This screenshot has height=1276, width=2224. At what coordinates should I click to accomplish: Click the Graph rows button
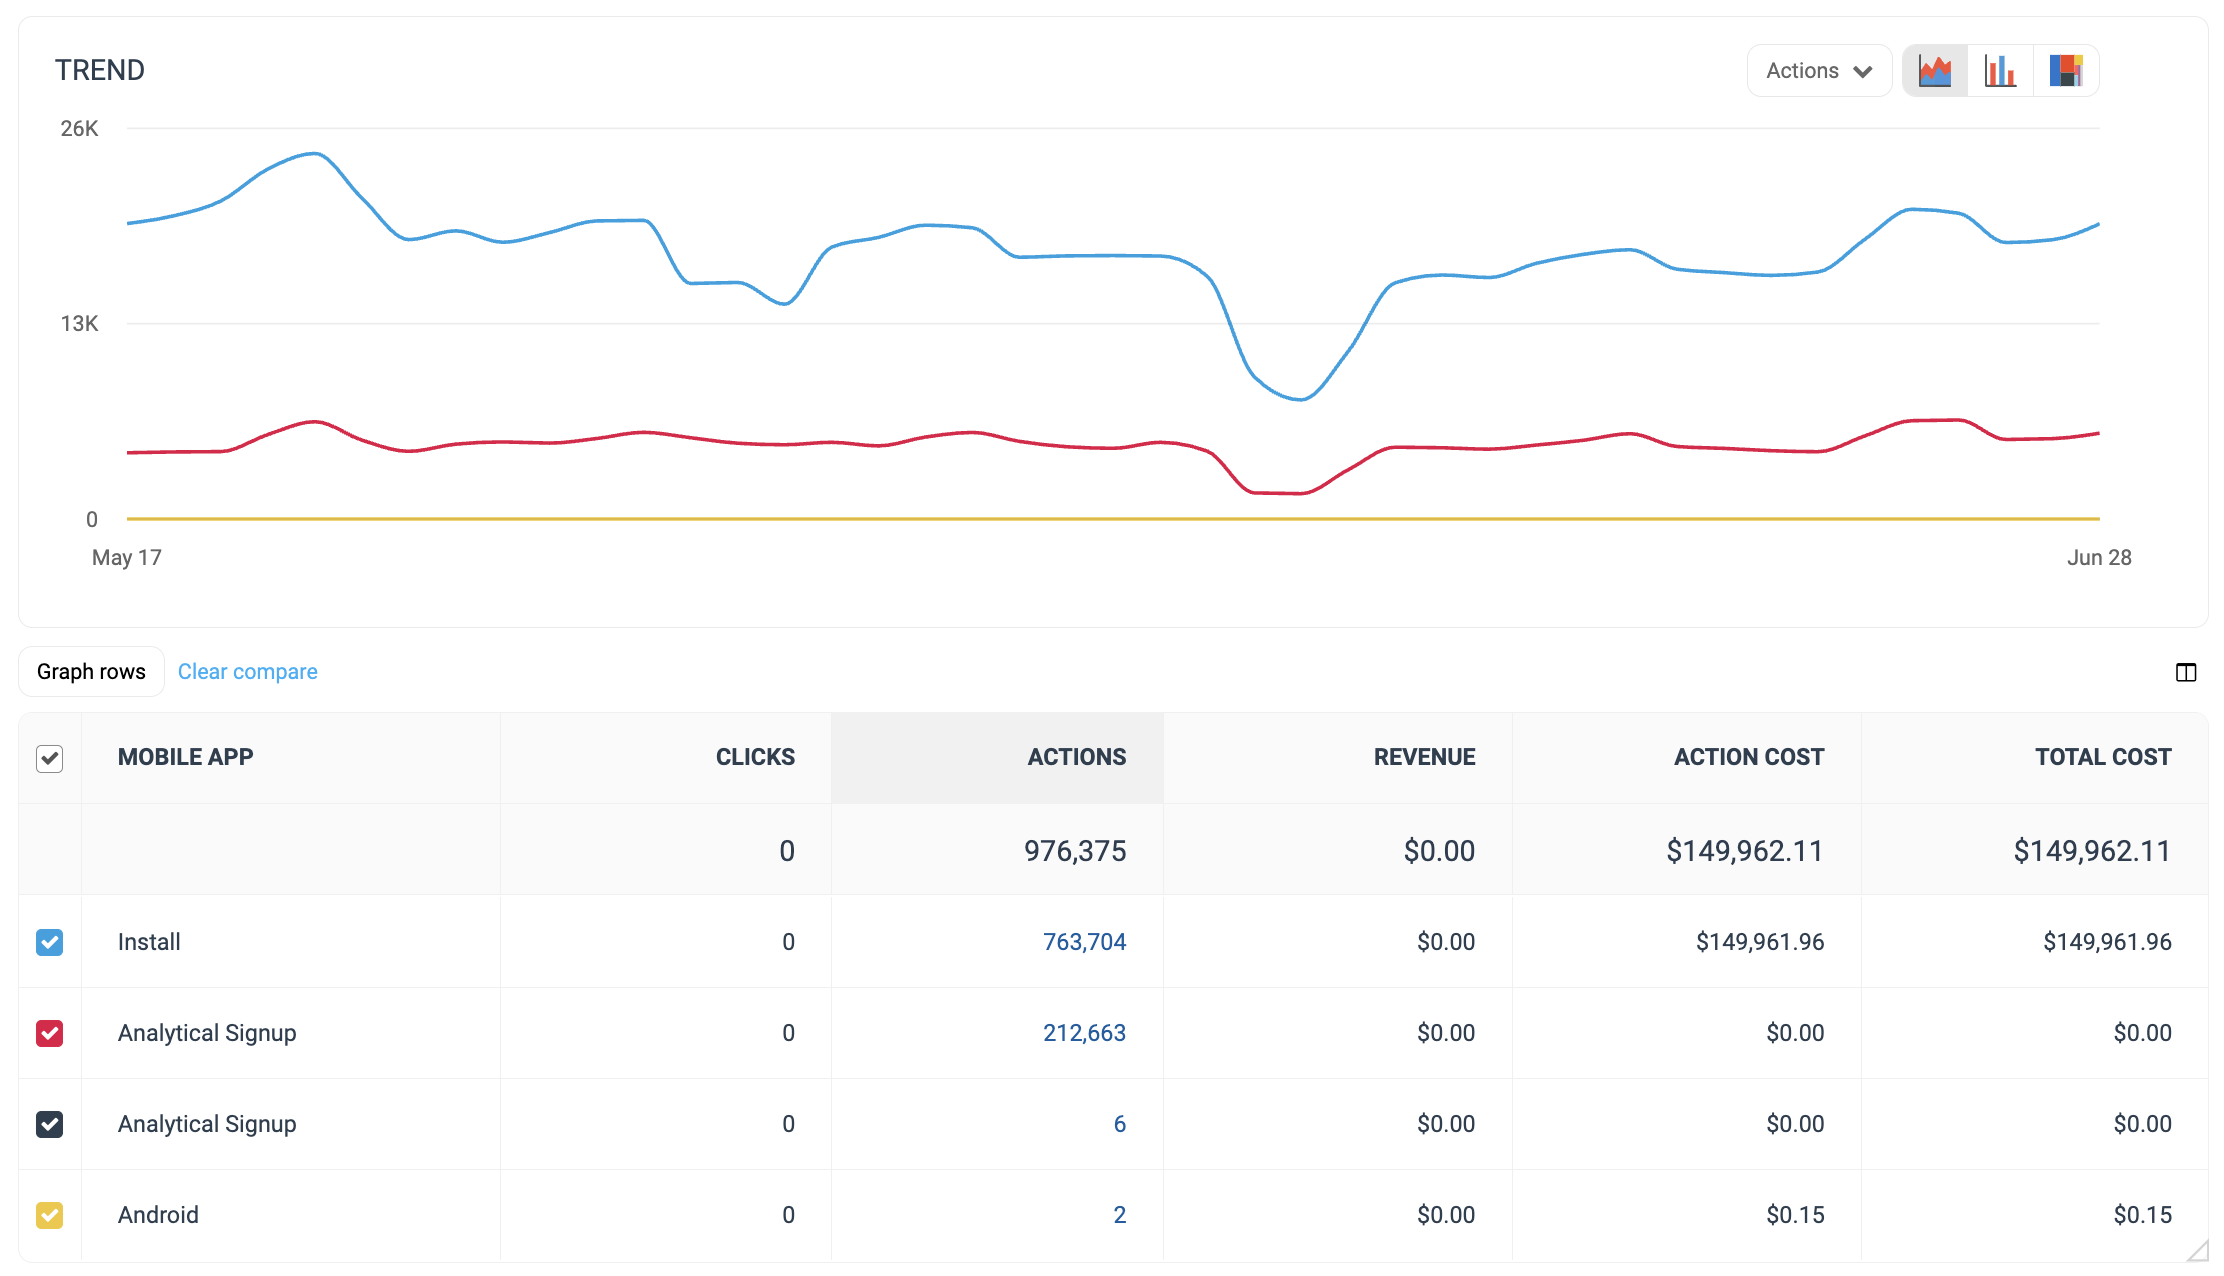pos(91,672)
